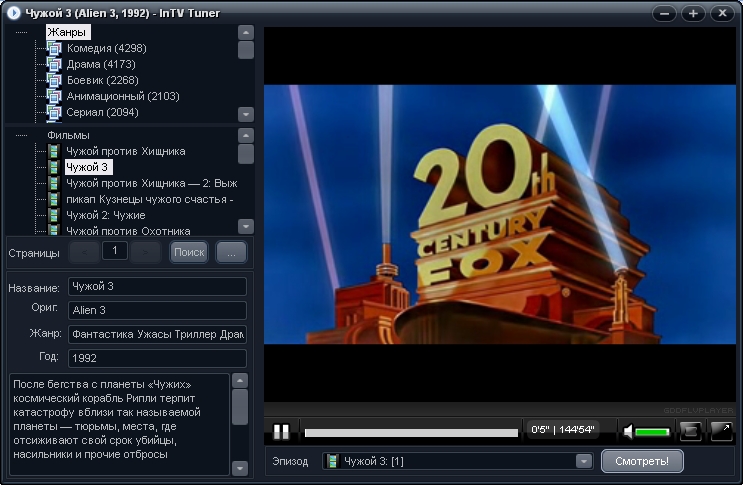Select the Анимационный (2103) genre
The width and height of the screenshot is (743, 485).
pos(123,96)
